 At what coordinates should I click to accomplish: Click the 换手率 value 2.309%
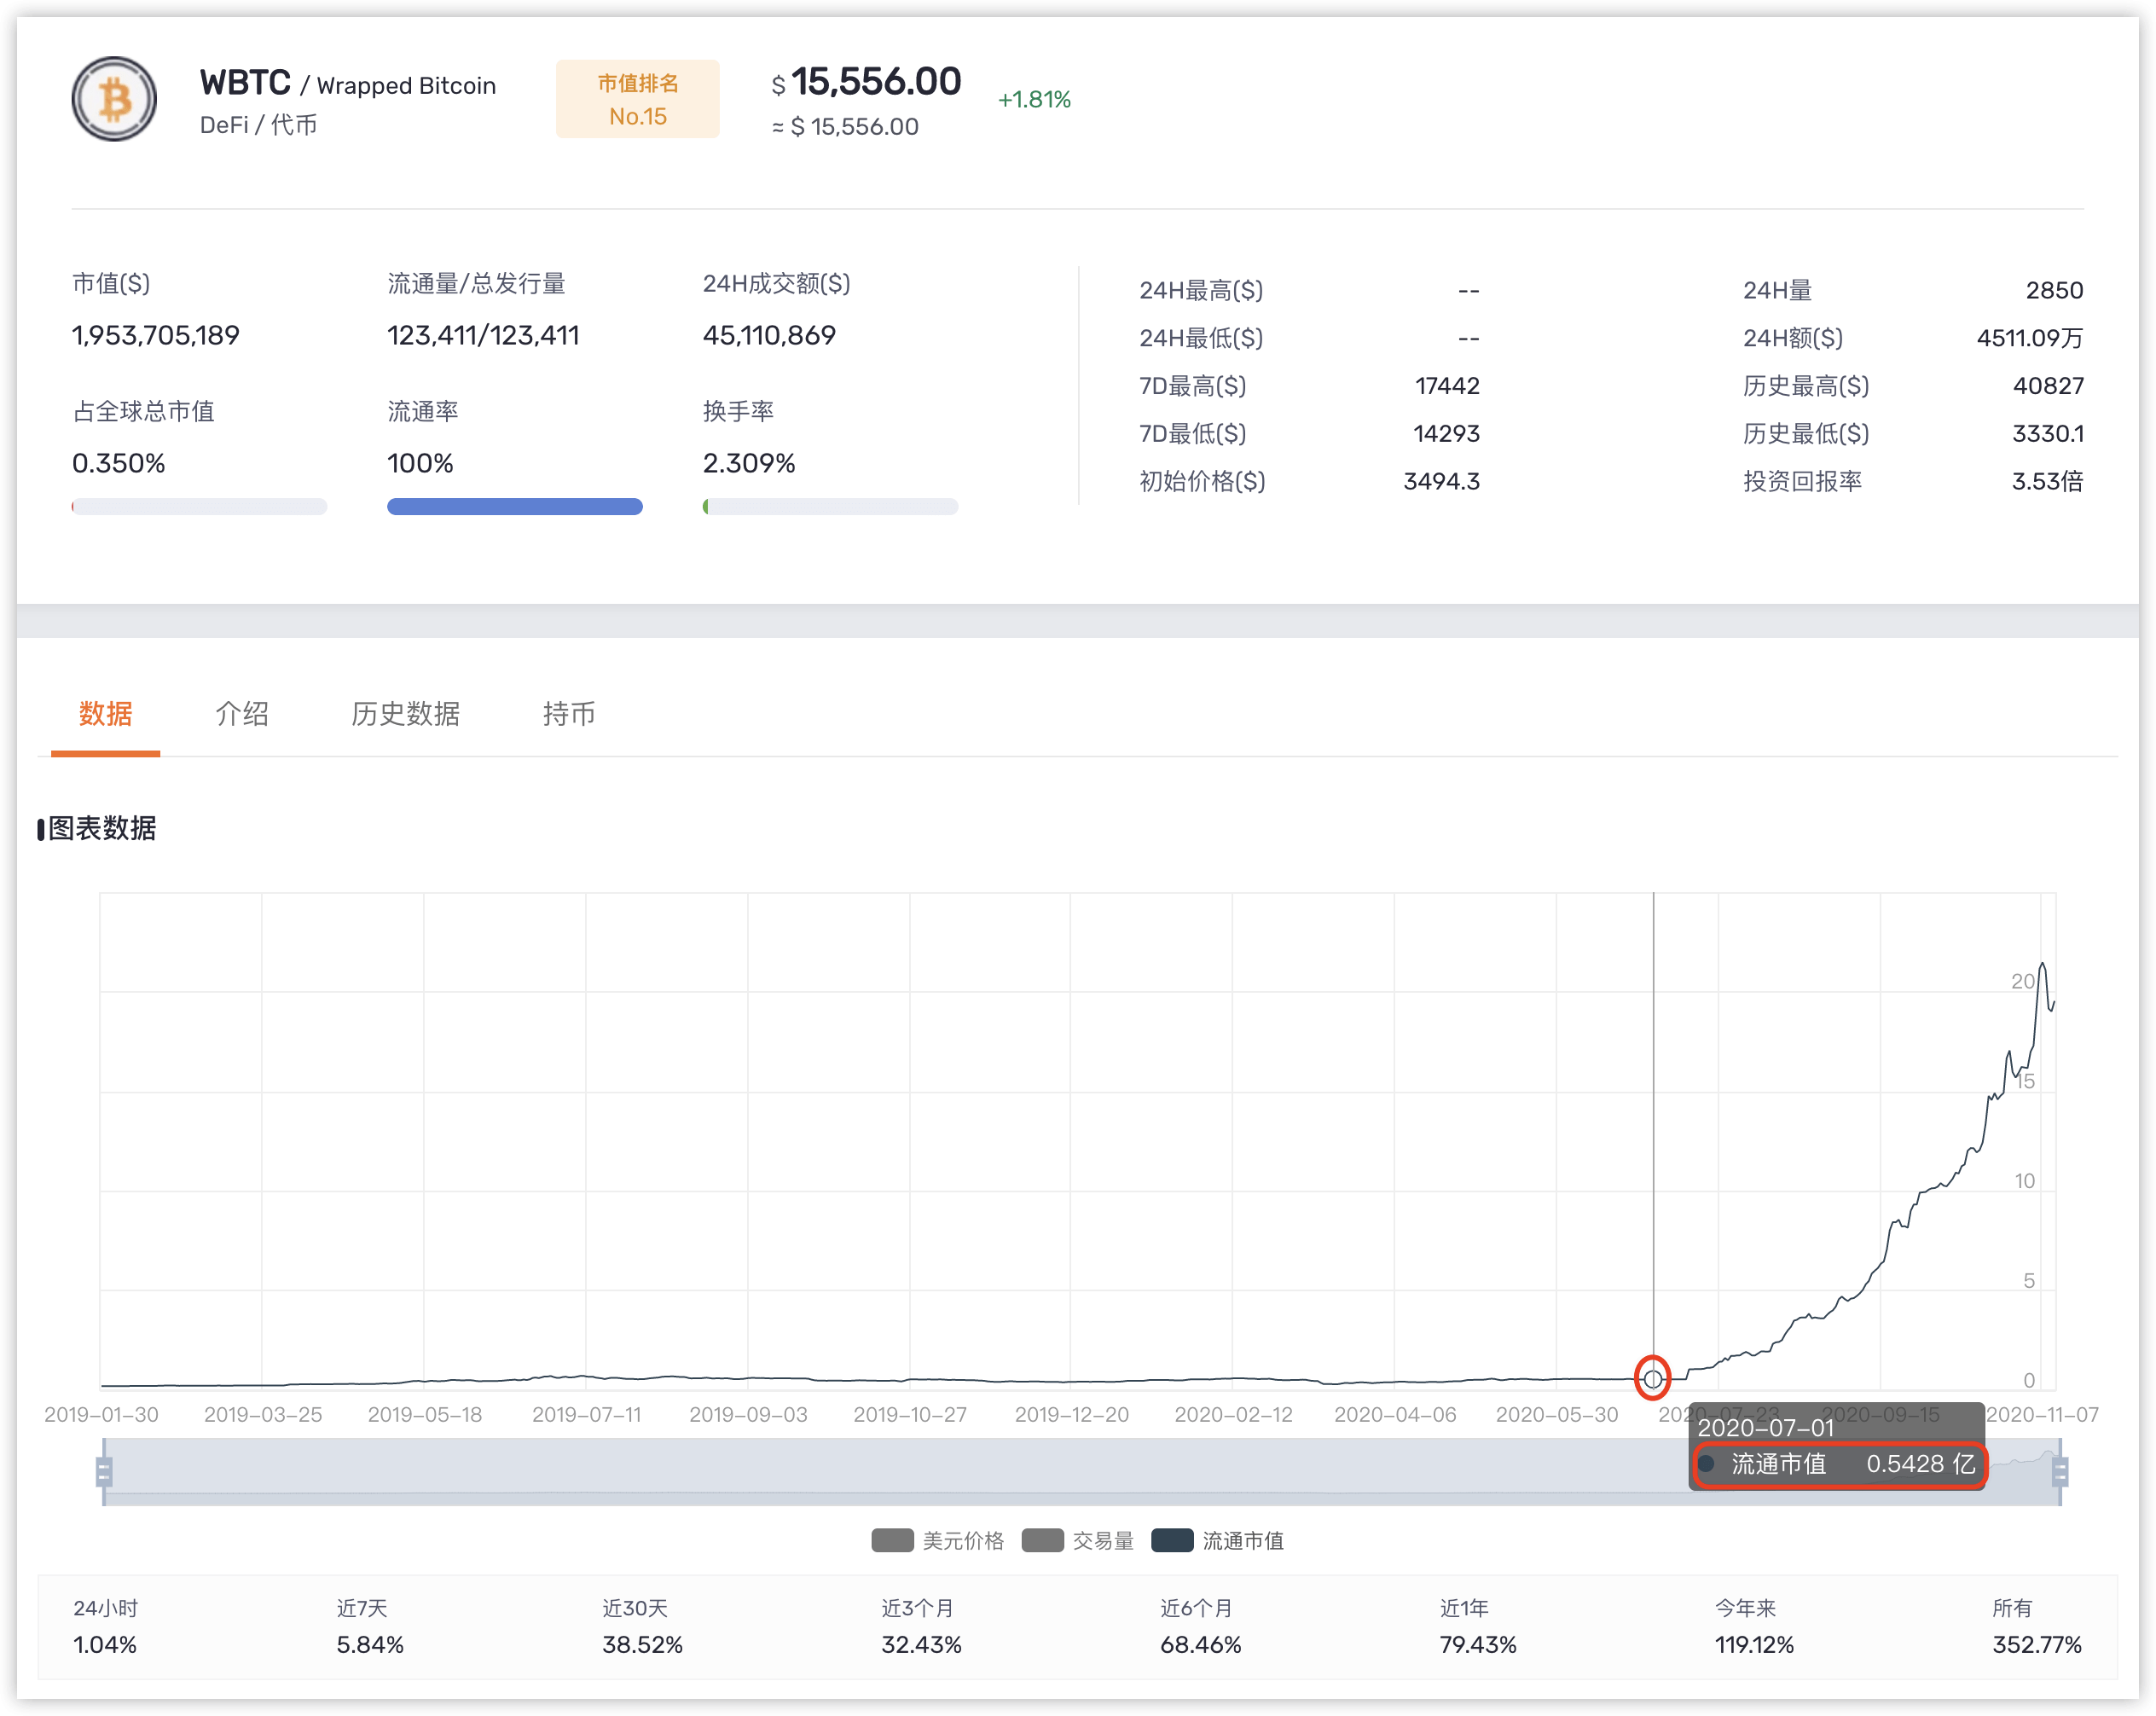coord(749,463)
